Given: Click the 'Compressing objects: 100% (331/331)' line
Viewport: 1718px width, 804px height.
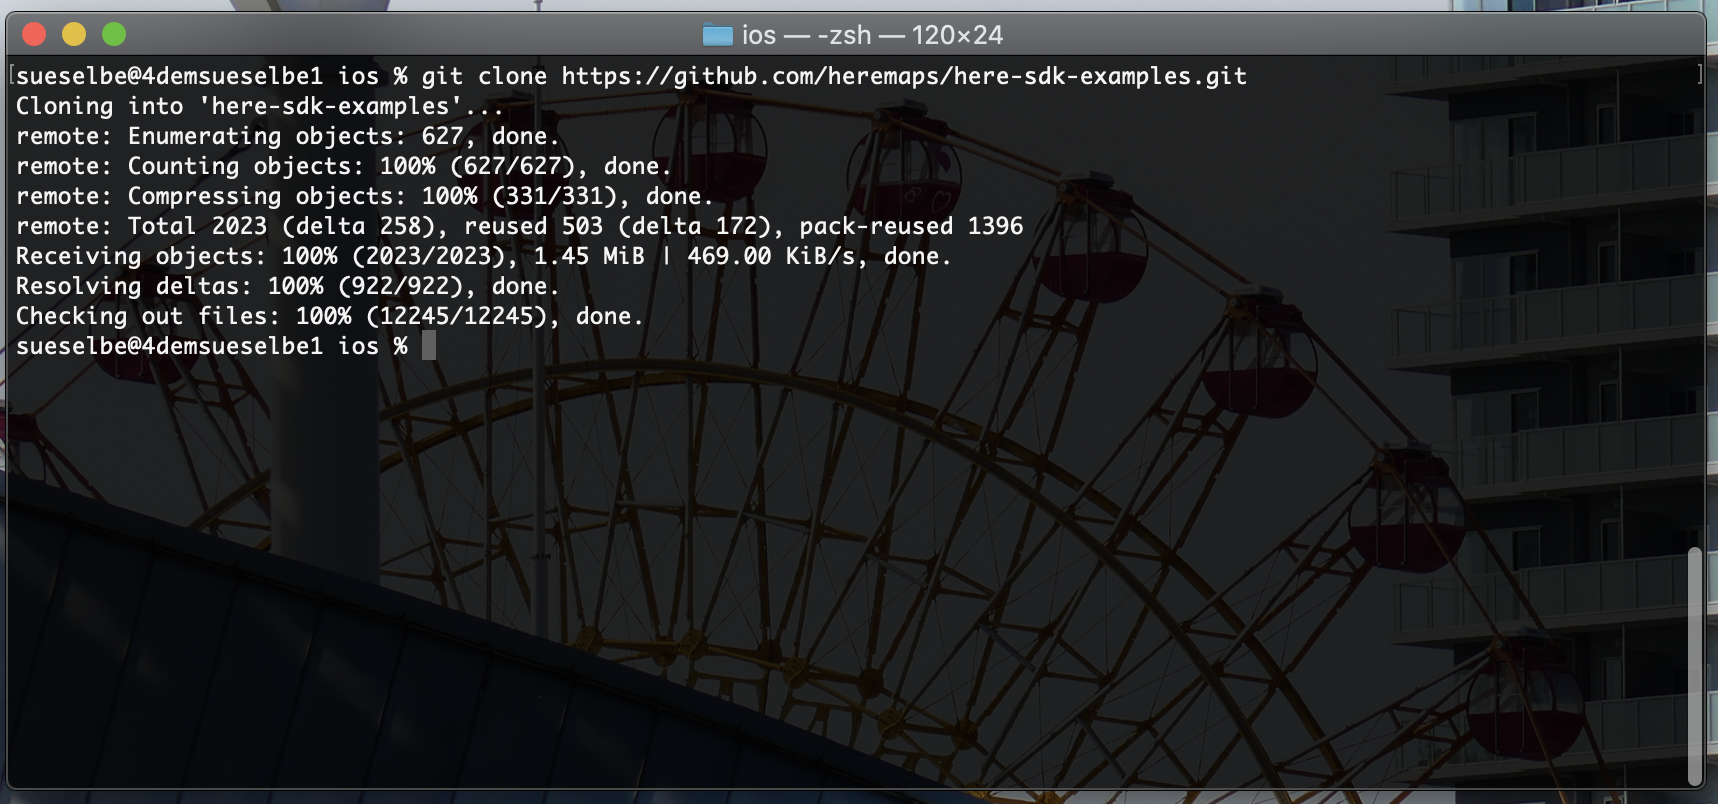Looking at the screenshot, I should [365, 196].
